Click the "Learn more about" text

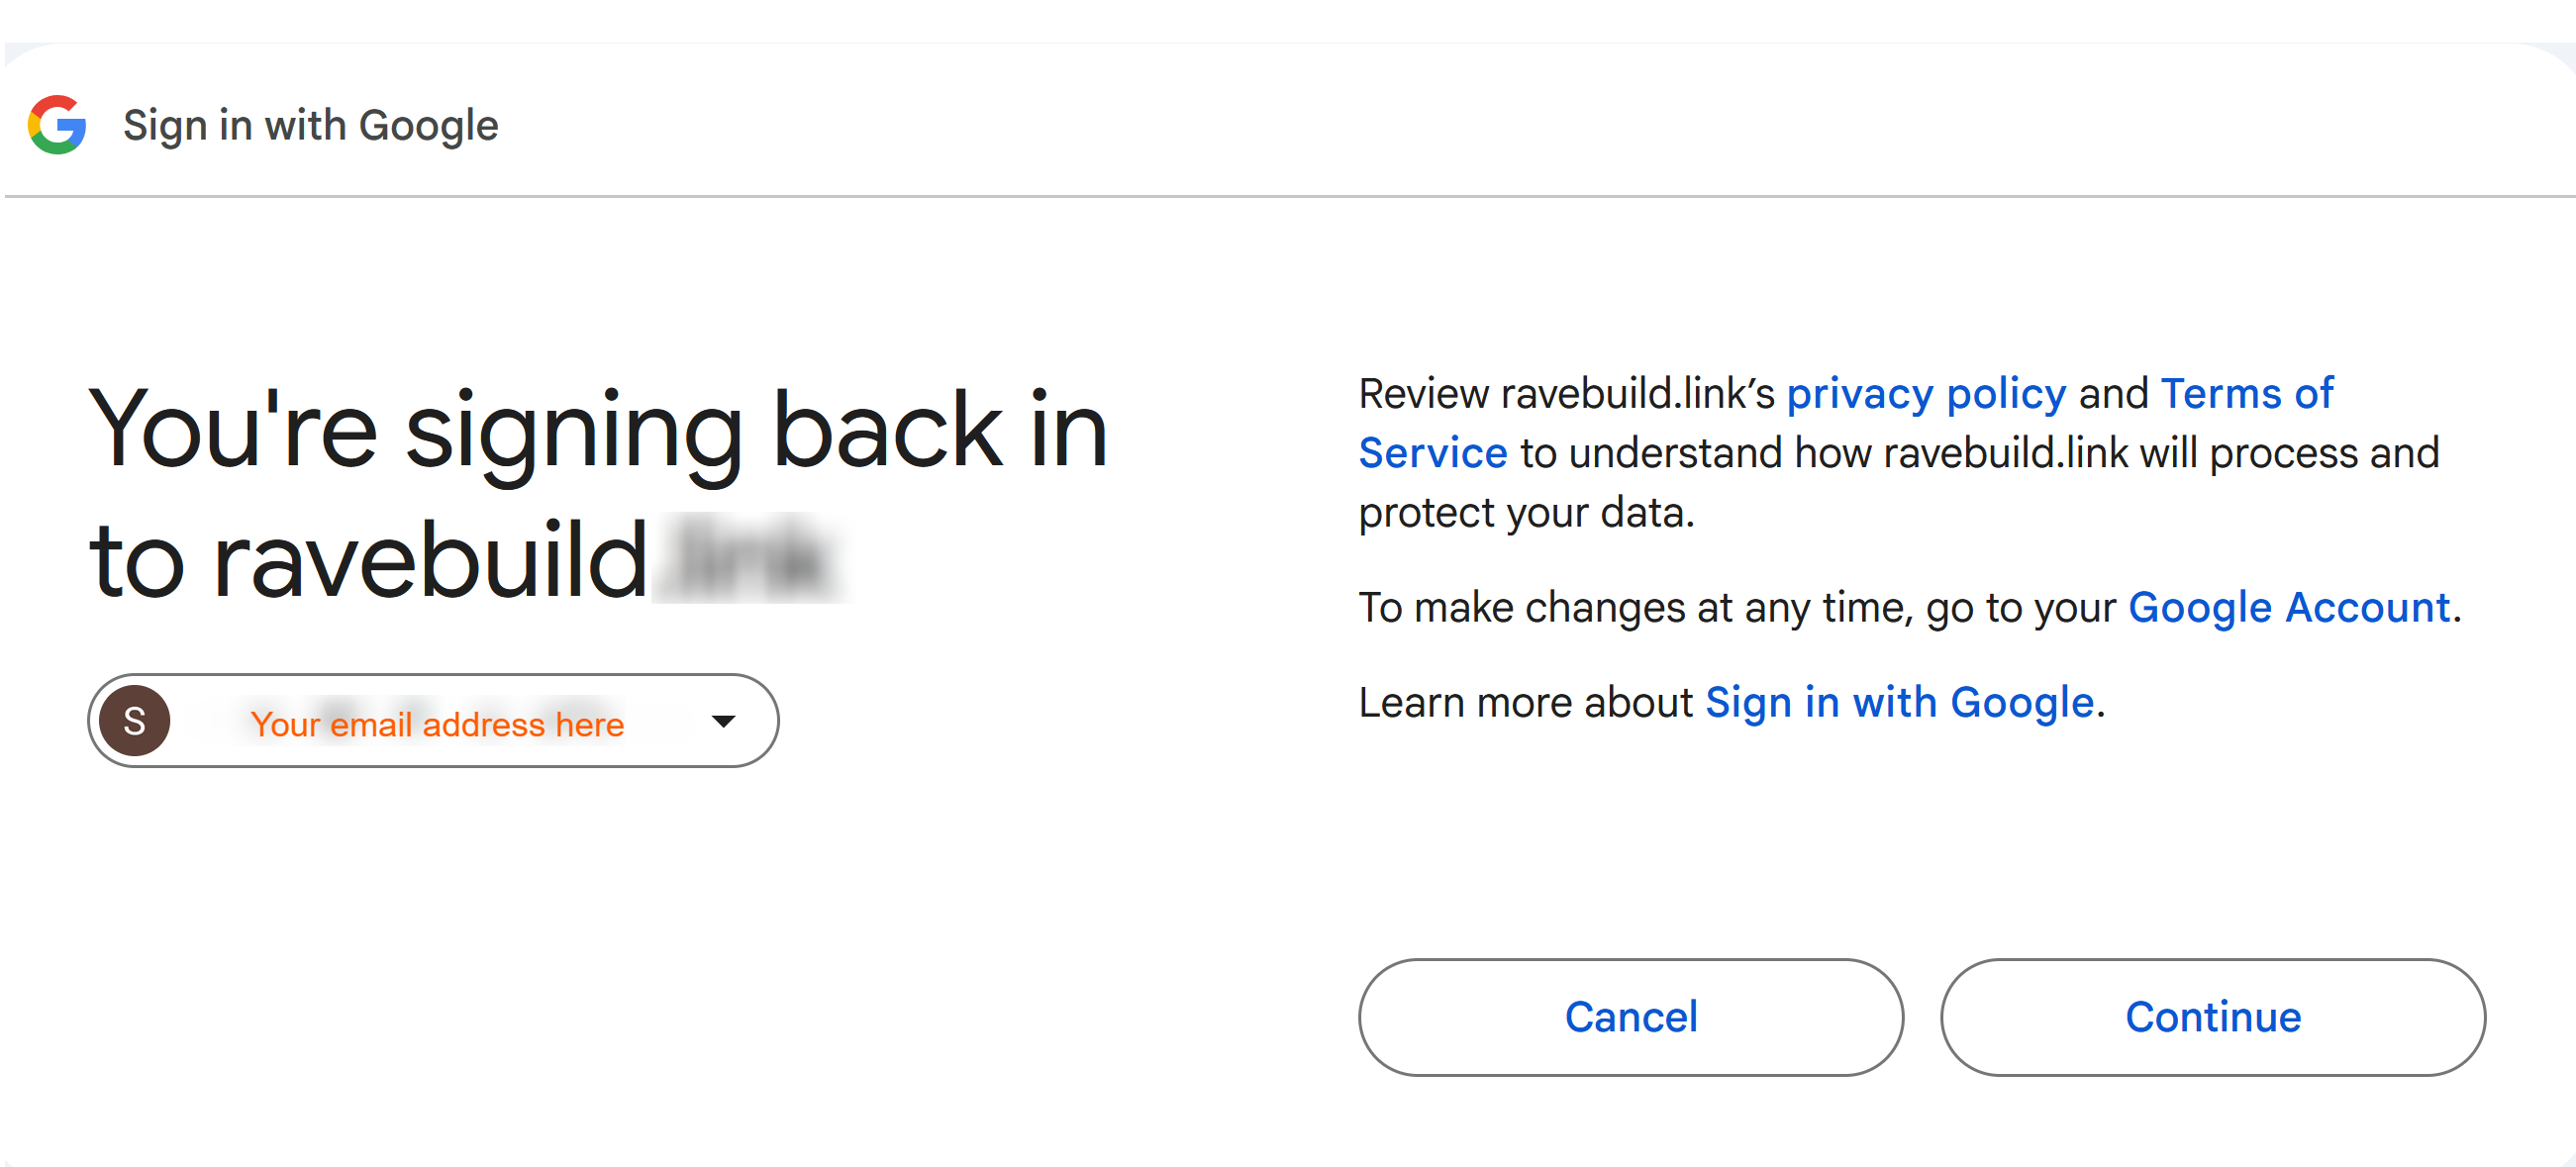pos(1525,702)
